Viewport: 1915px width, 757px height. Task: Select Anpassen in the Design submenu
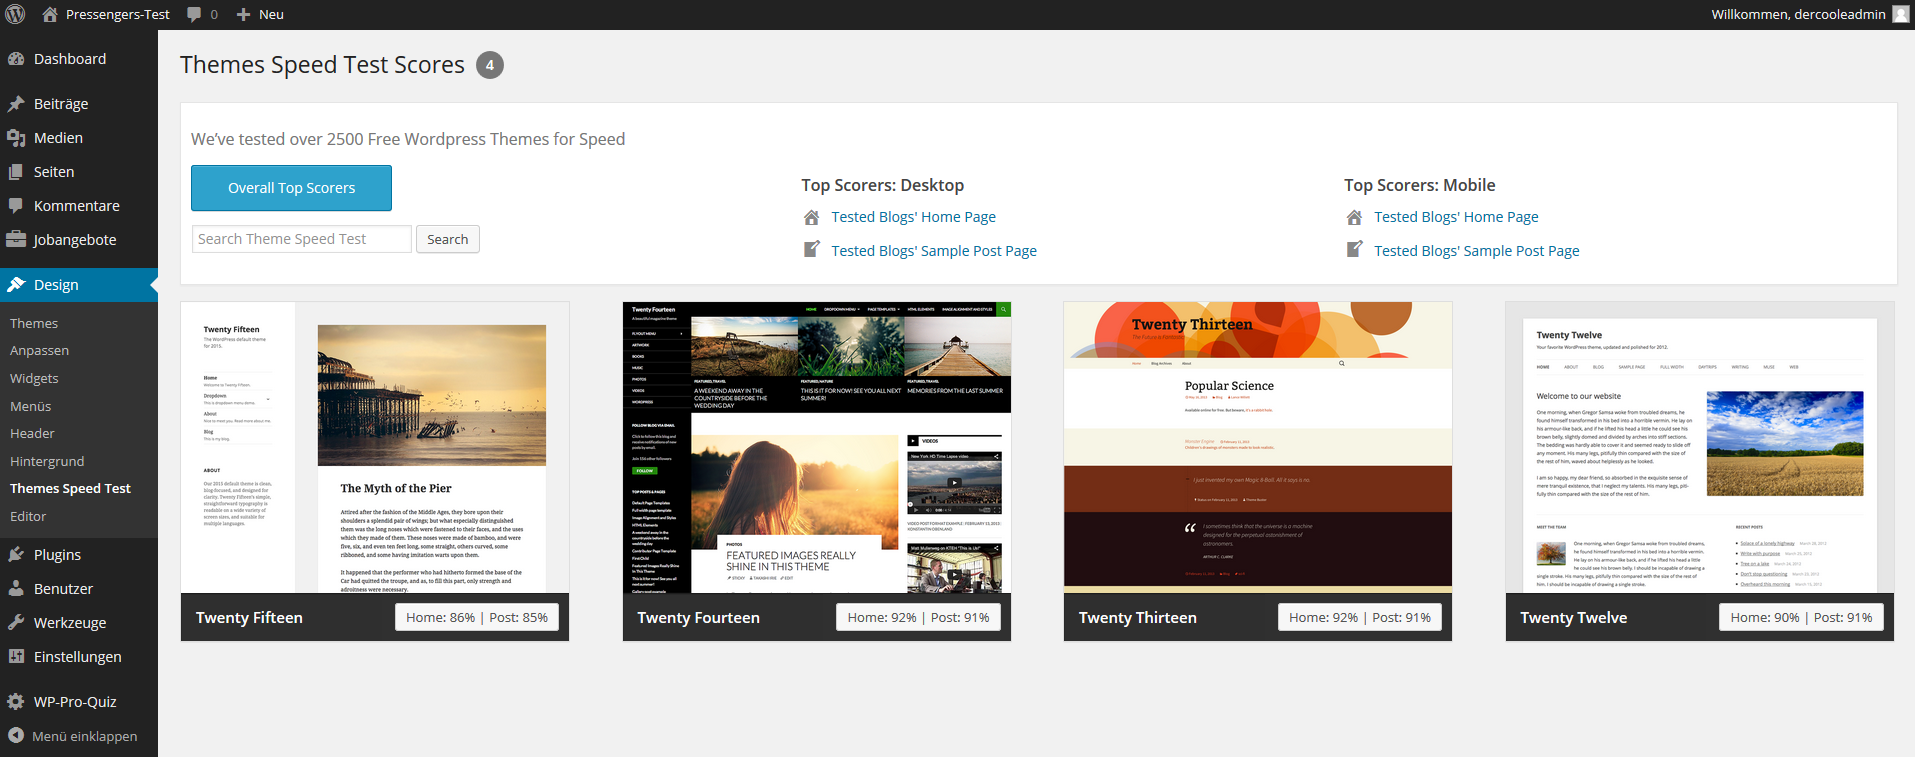(39, 351)
